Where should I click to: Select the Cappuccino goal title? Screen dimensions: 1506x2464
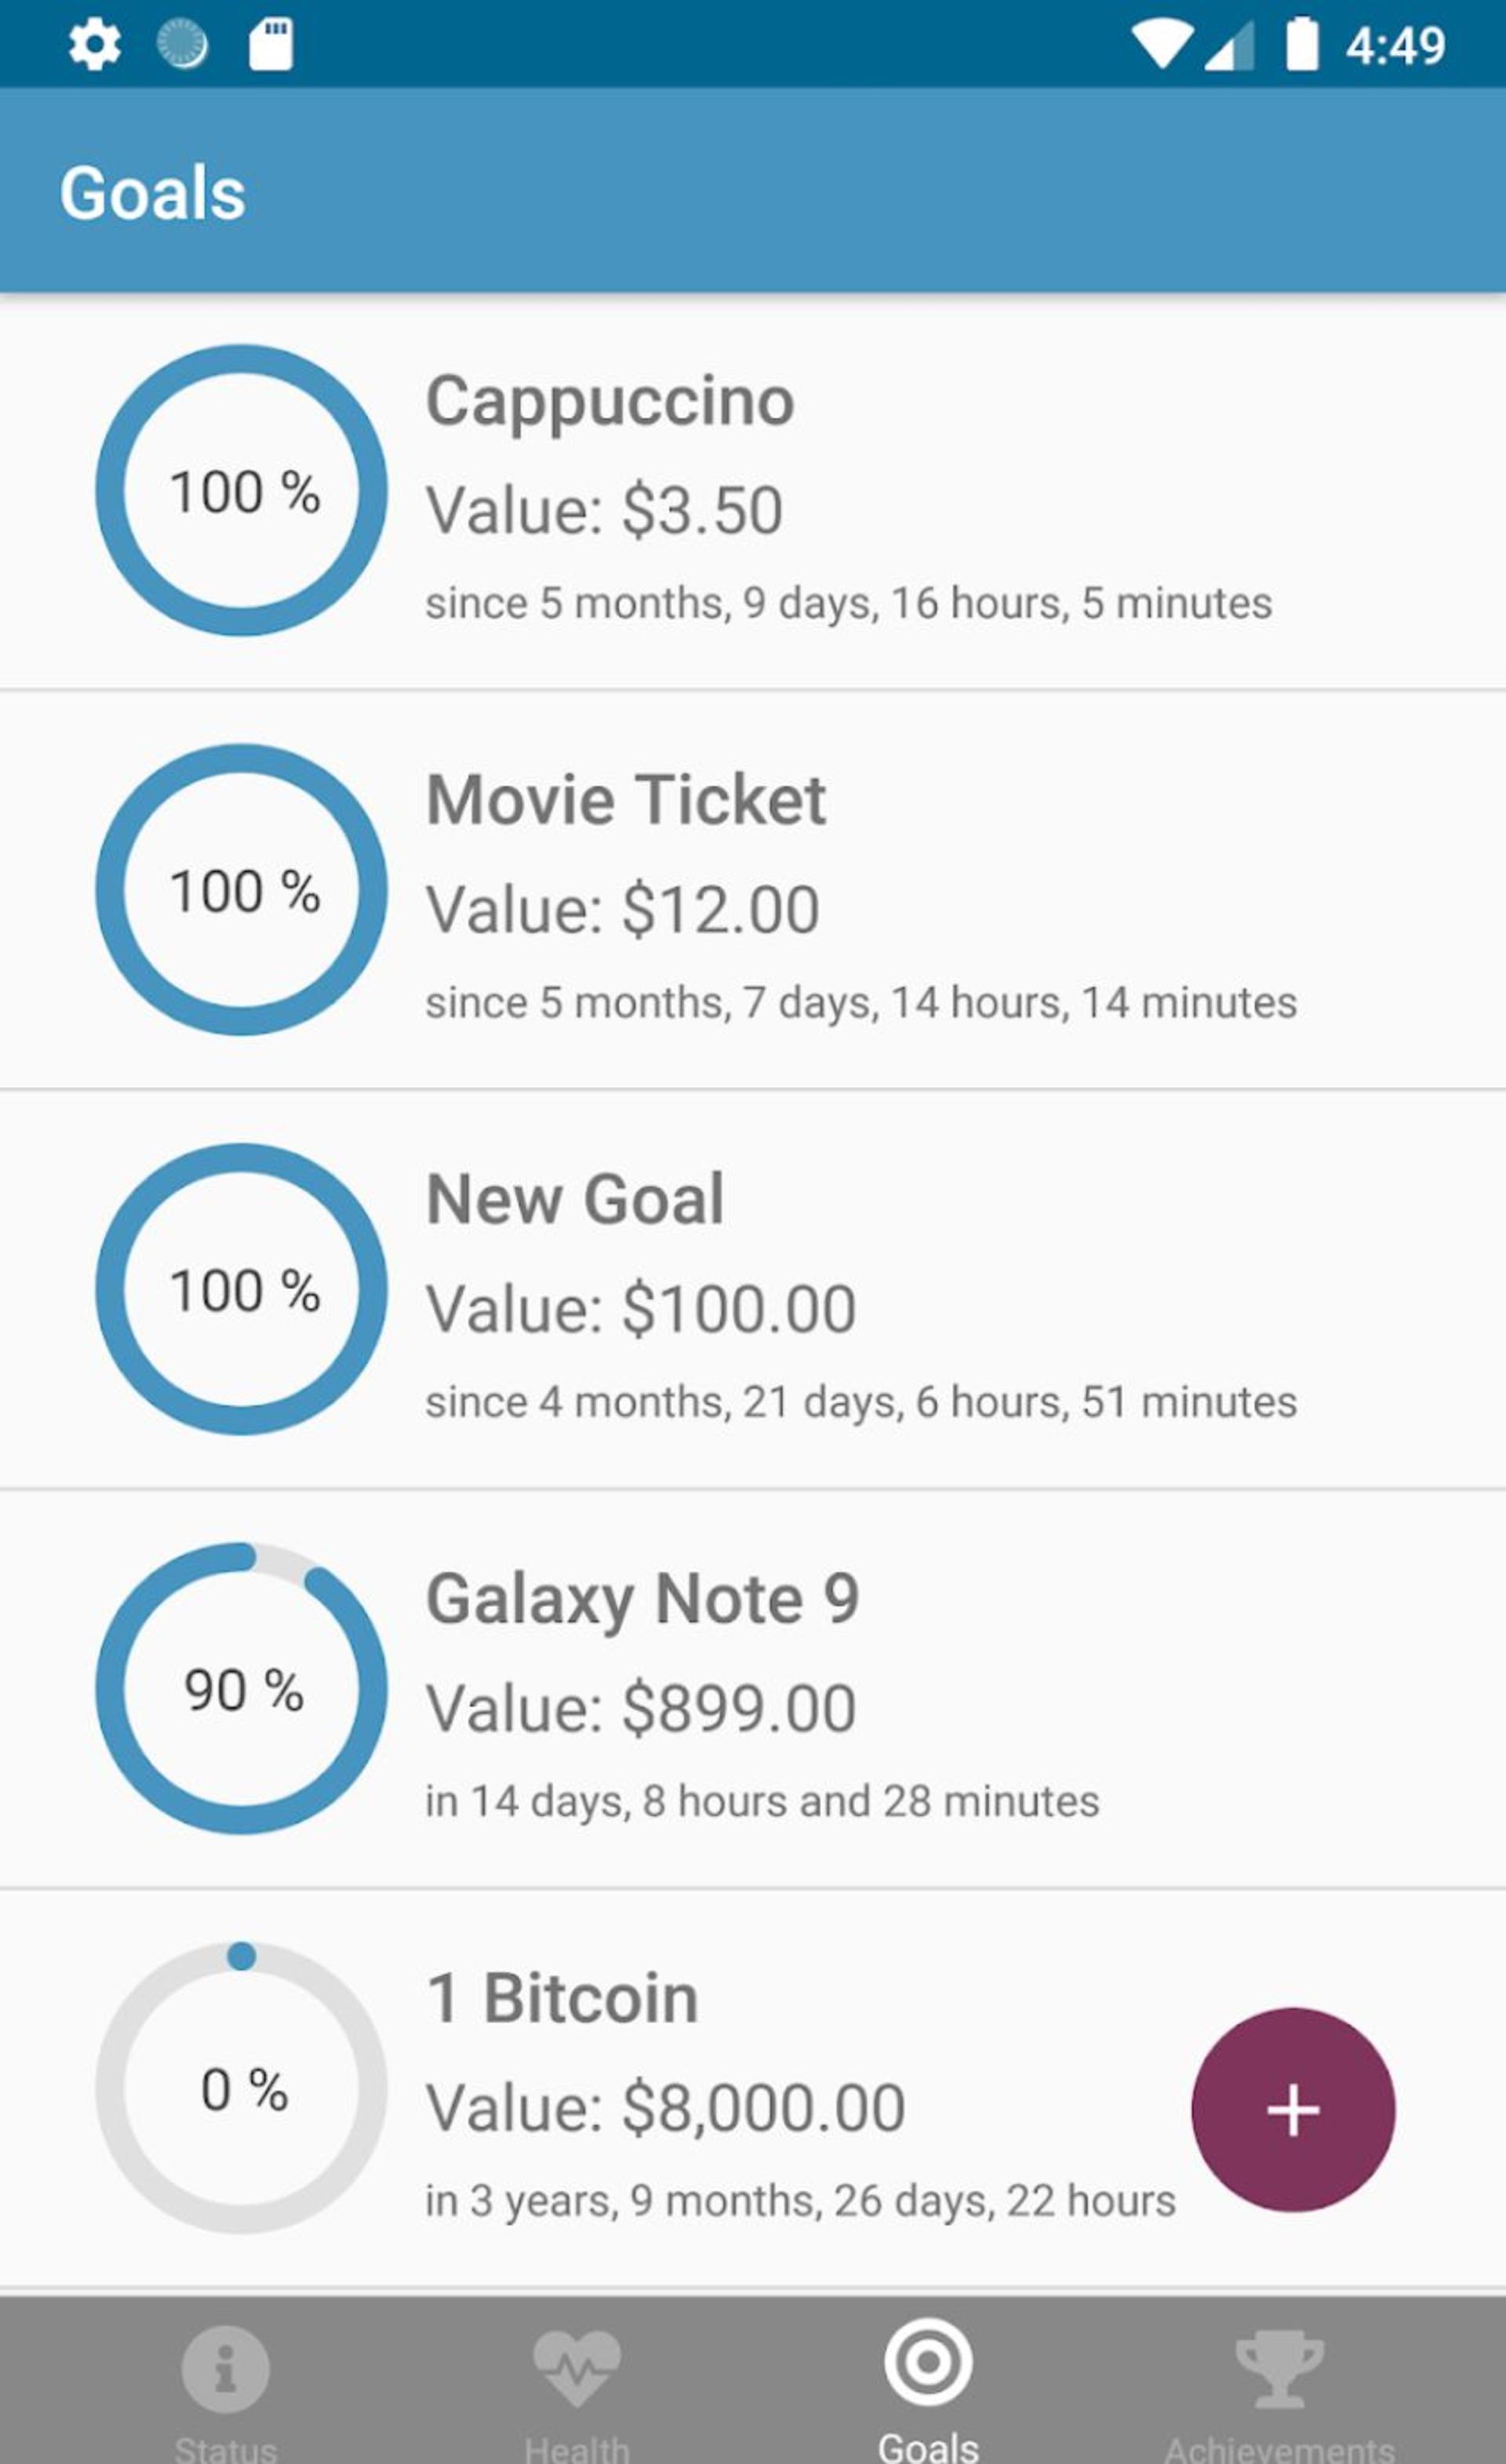point(610,402)
